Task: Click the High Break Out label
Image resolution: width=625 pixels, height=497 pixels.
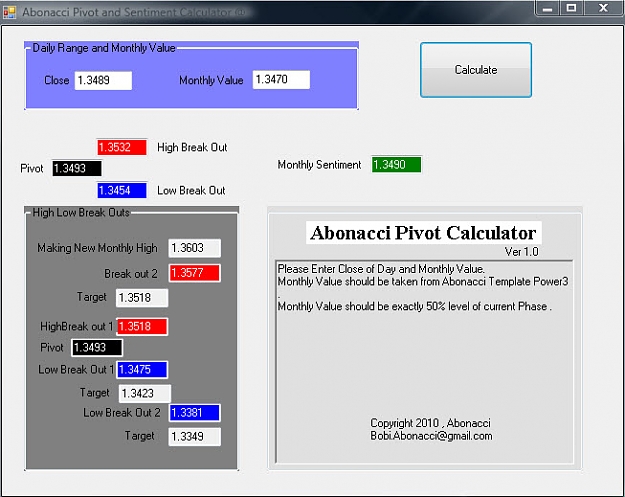Action: [192, 147]
